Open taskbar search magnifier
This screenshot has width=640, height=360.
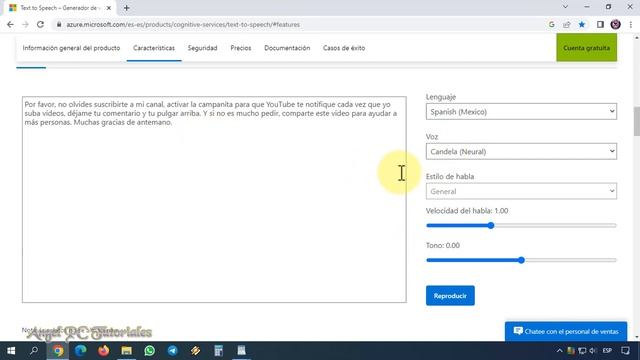tap(34, 351)
